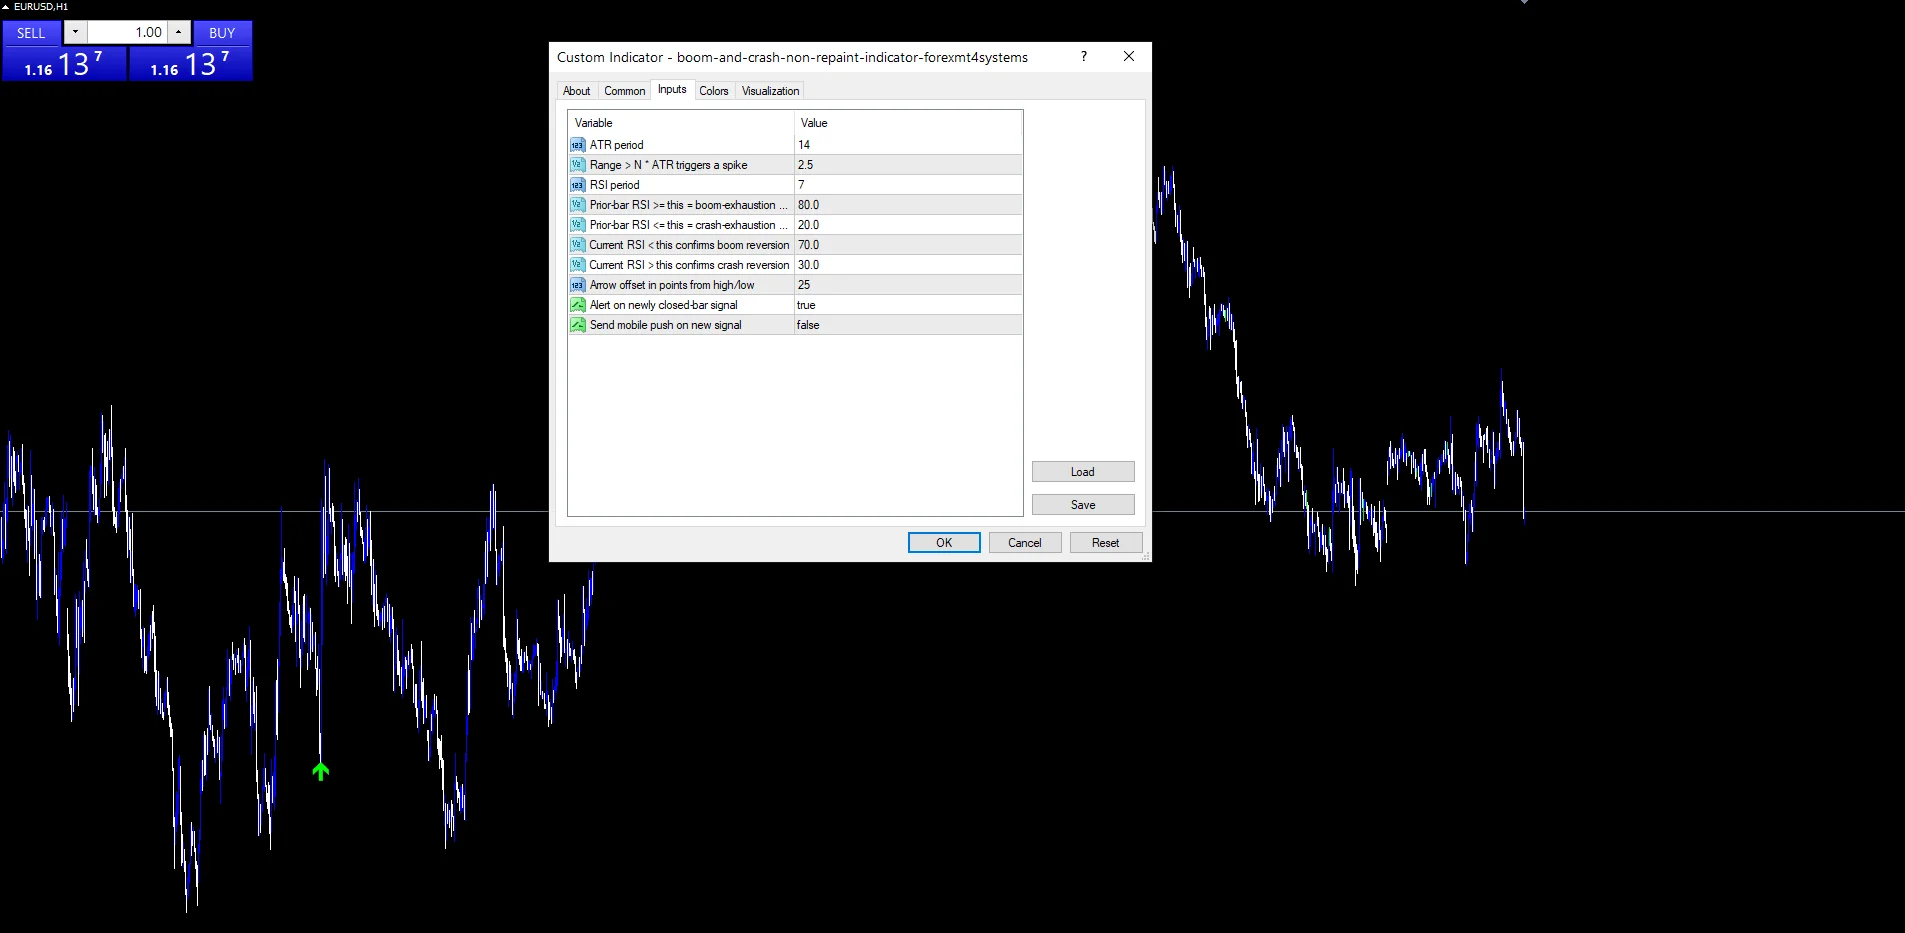Click the RSI period variable icon

pos(577,185)
